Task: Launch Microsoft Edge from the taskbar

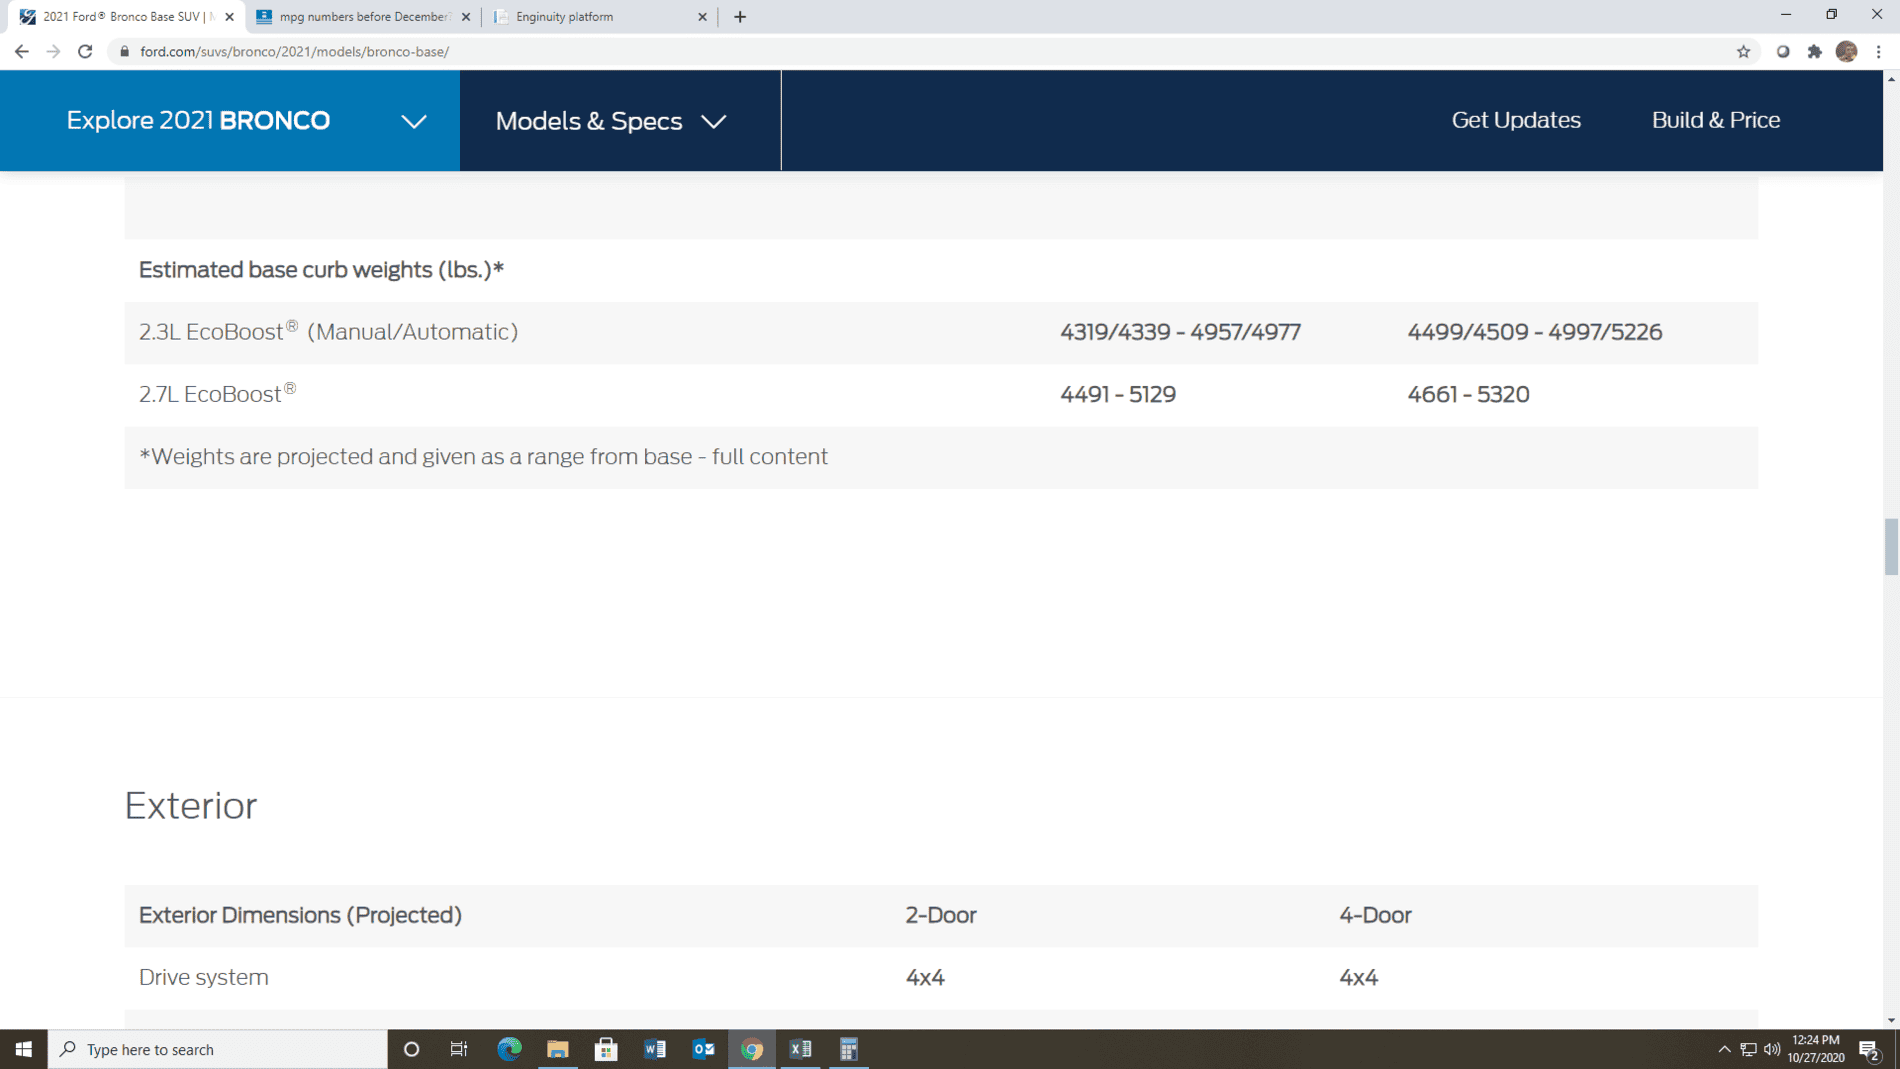Action: tap(509, 1049)
